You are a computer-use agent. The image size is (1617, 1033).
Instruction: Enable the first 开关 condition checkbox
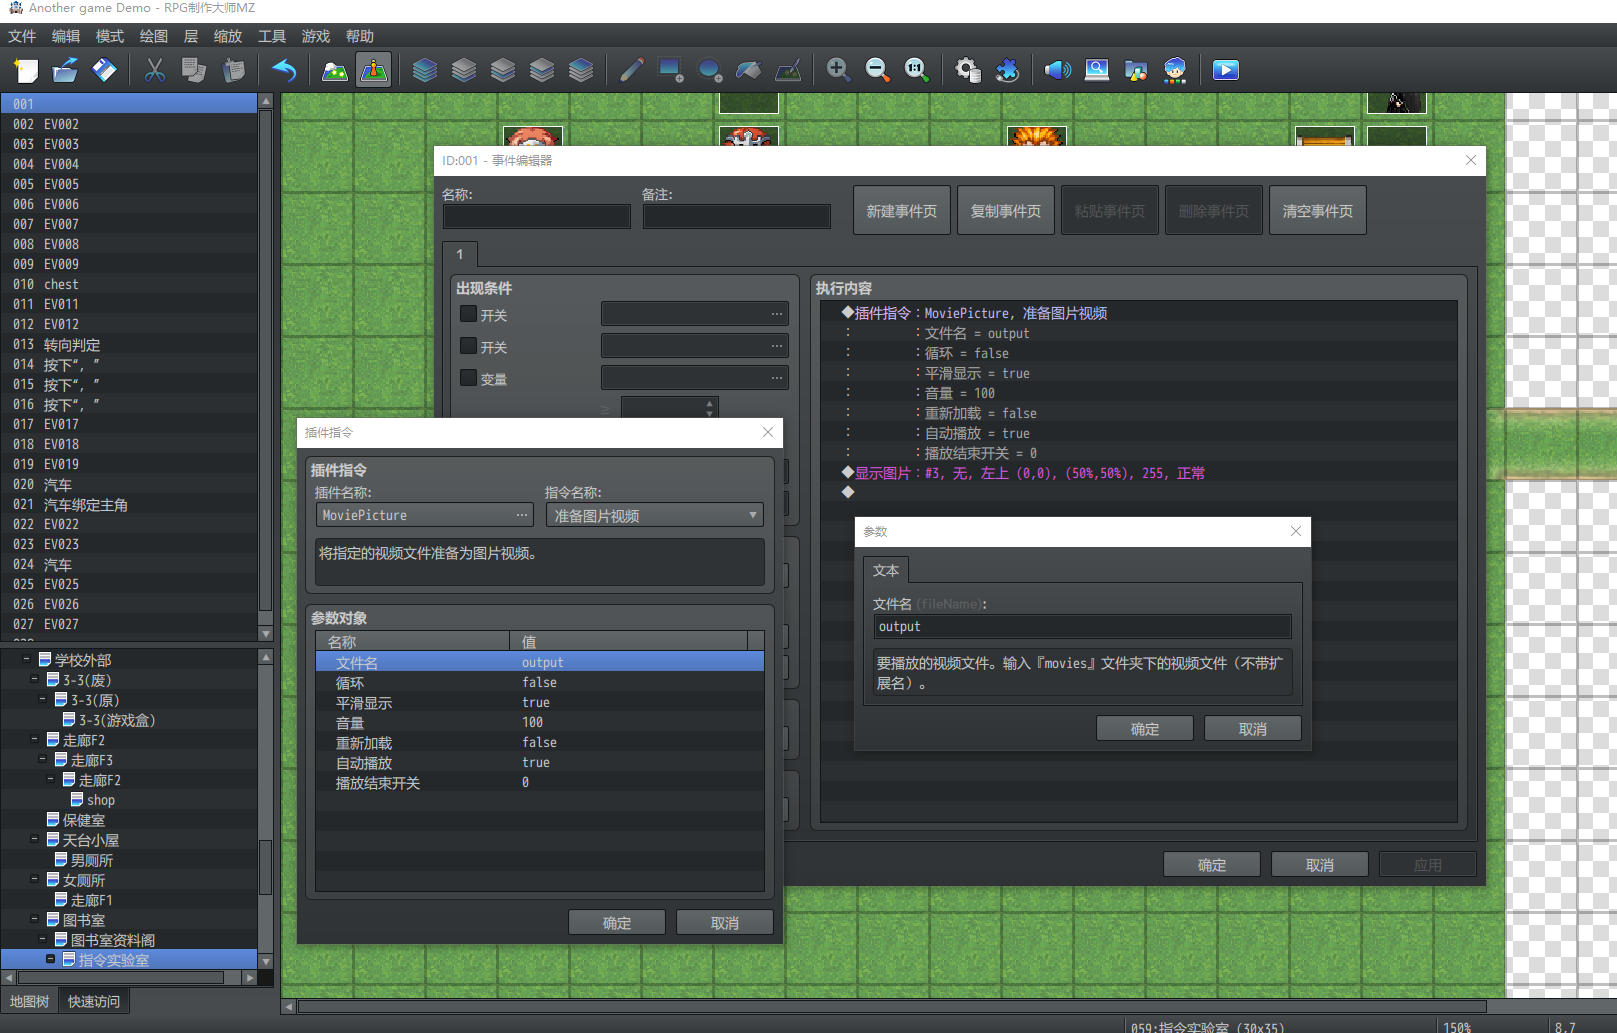468,314
